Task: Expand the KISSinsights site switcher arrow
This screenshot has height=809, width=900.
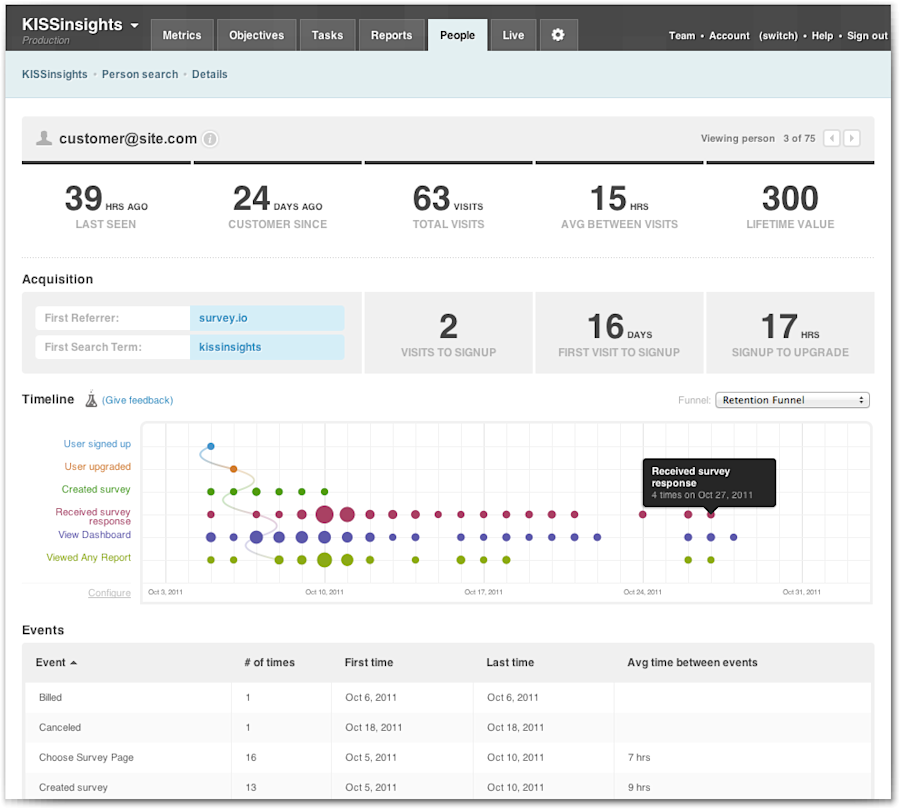Action: [x=134, y=25]
